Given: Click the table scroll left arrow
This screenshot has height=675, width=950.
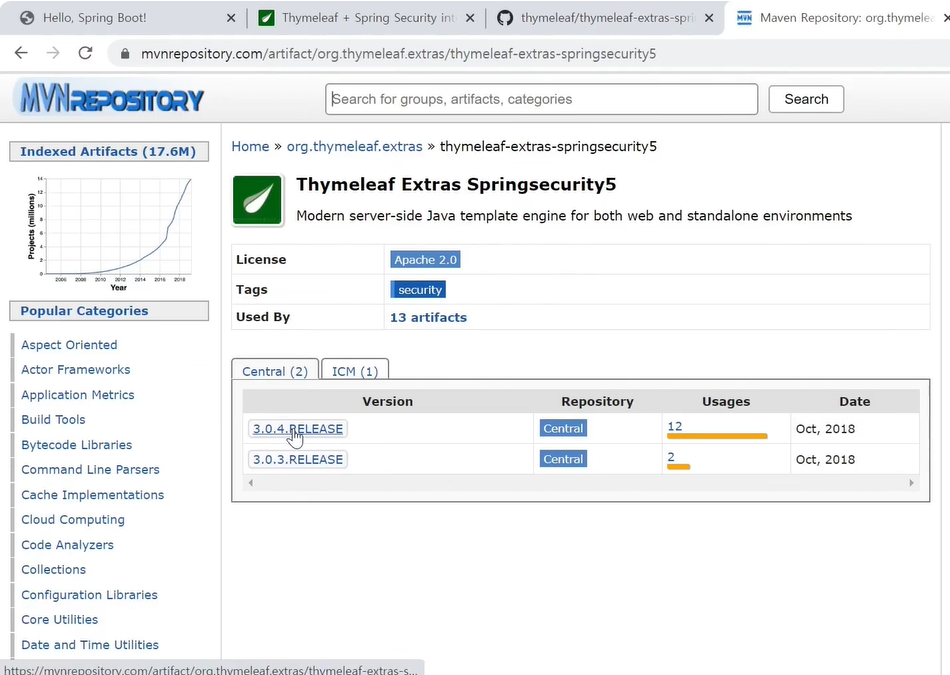Looking at the screenshot, I should [251, 483].
